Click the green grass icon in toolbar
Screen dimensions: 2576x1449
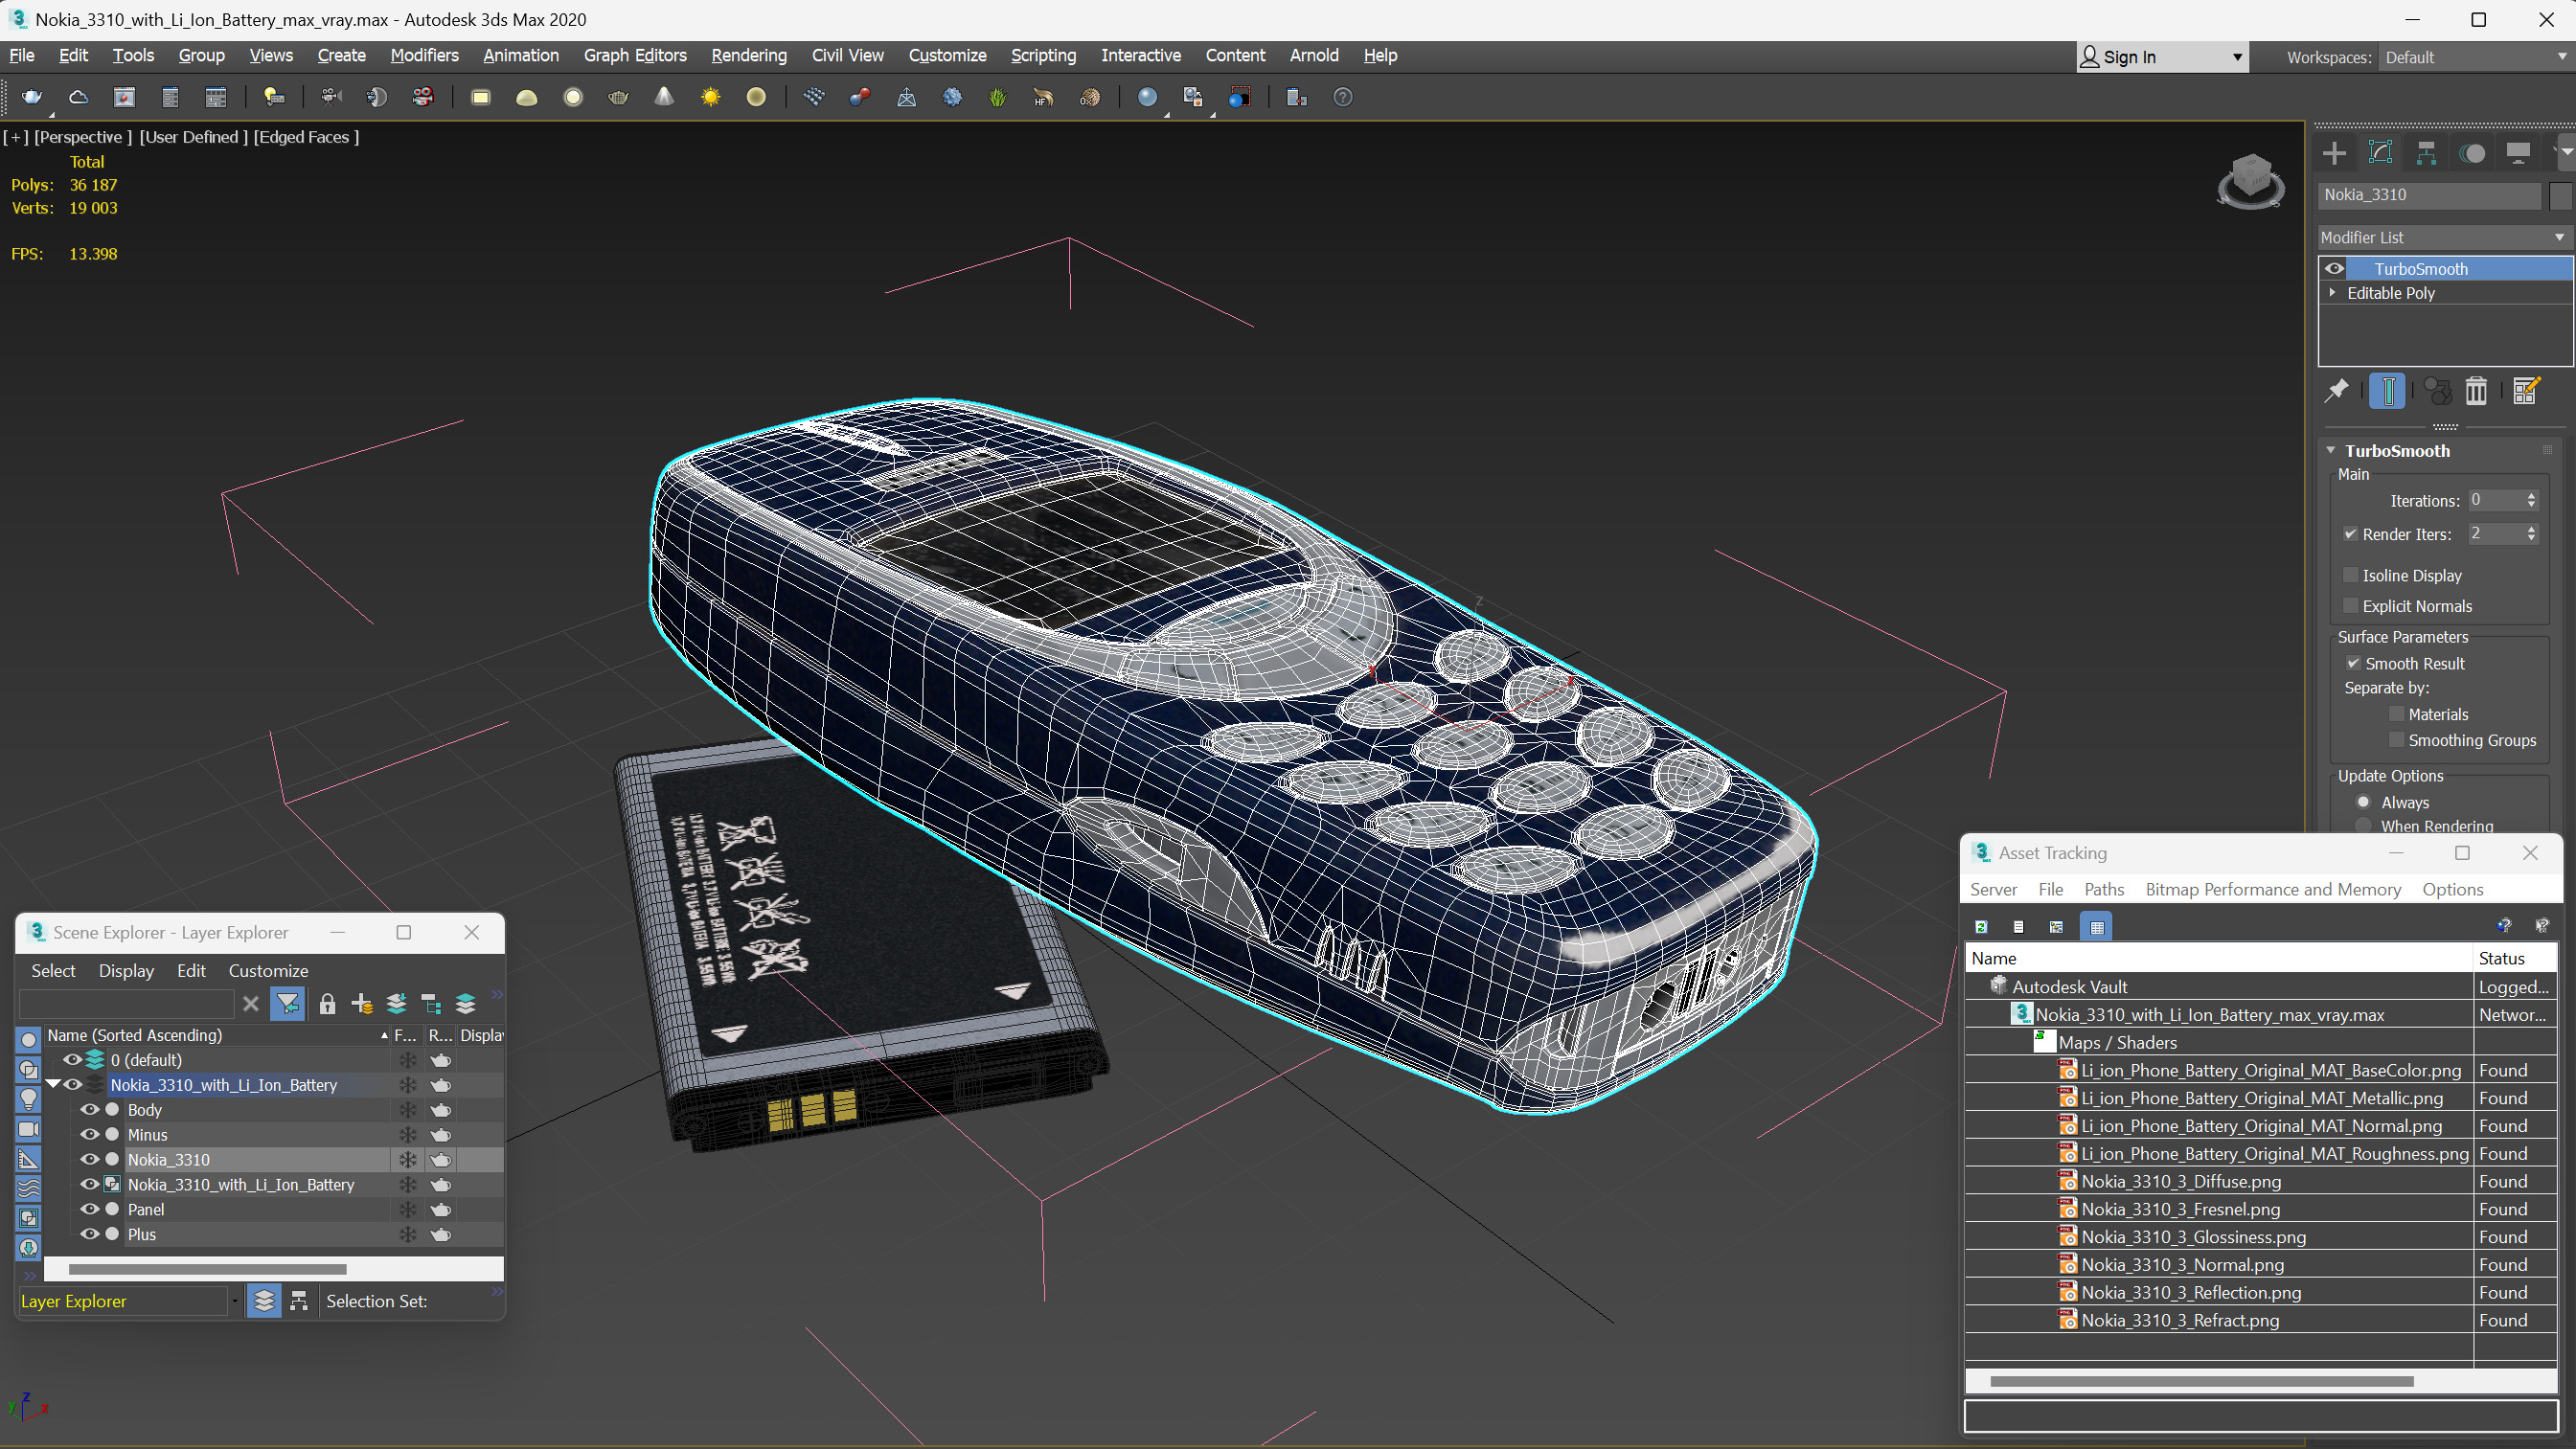[997, 97]
